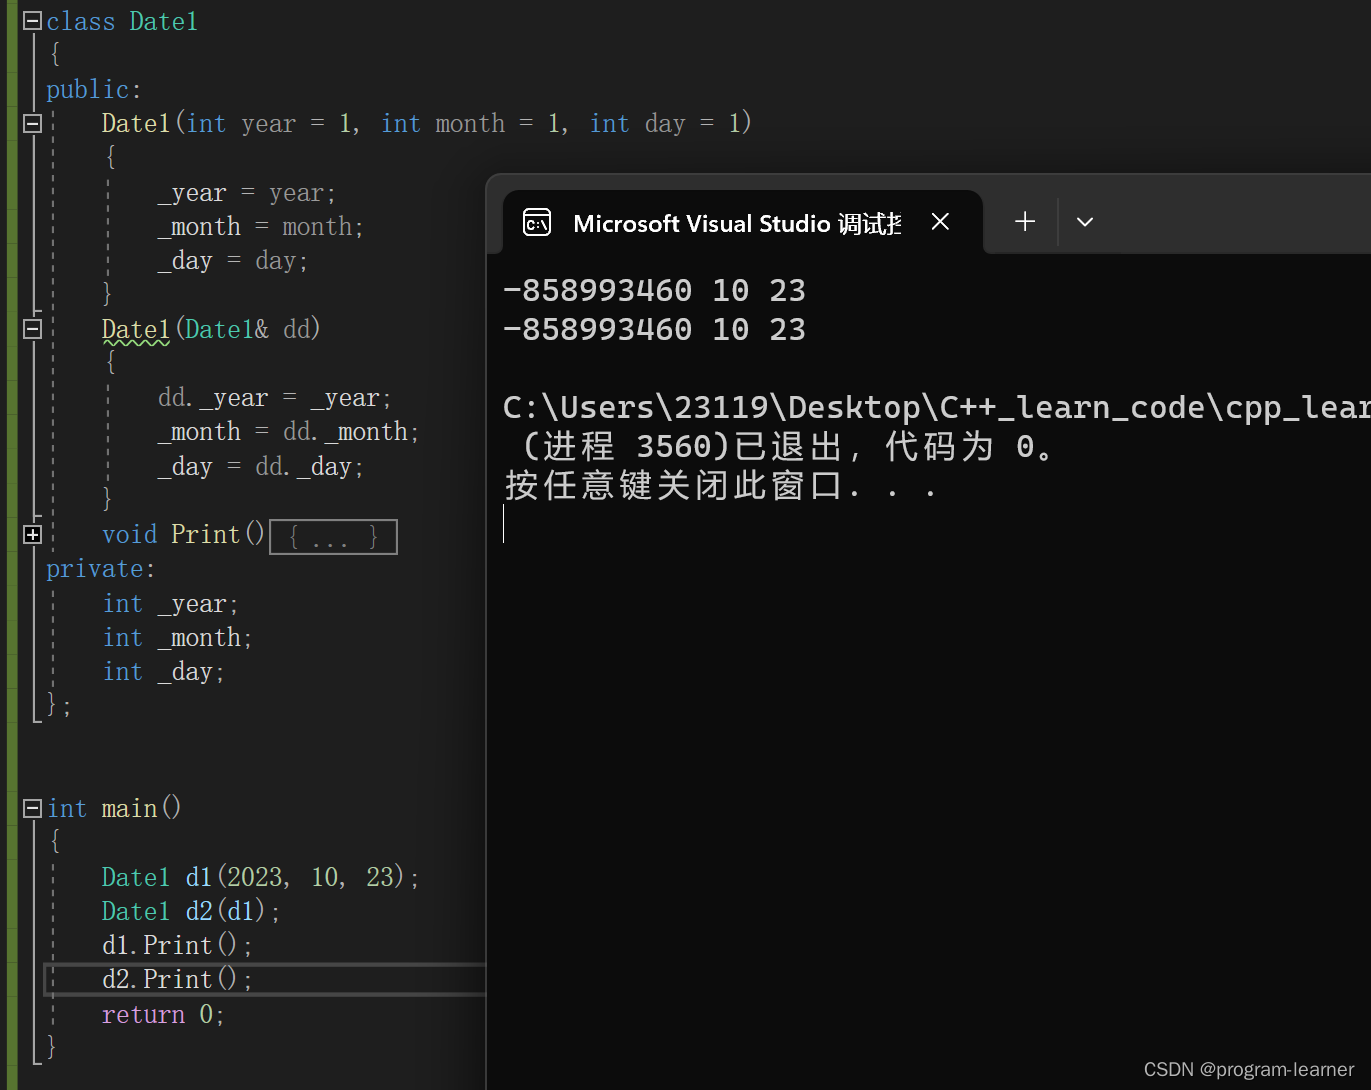Collapse the Date1 default constructor block
Viewport: 1371px width, 1090px height.
[x=33, y=124]
